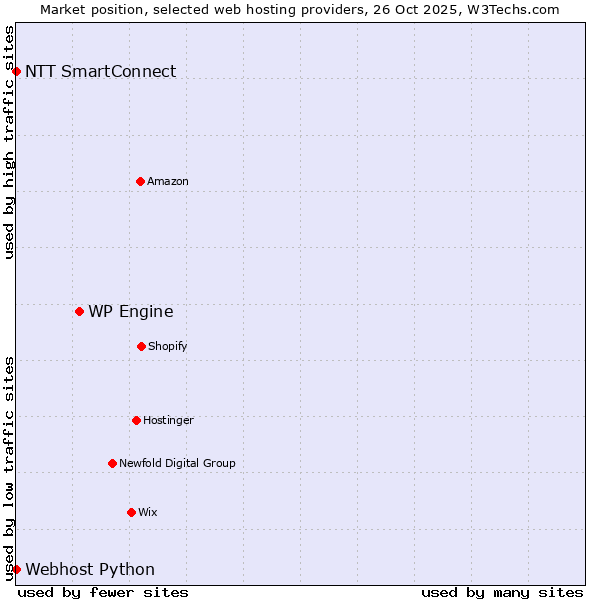The height and width of the screenshot is (600, 600).
Task: Click the Shopify red diamond marker
Action: [141, 346]
